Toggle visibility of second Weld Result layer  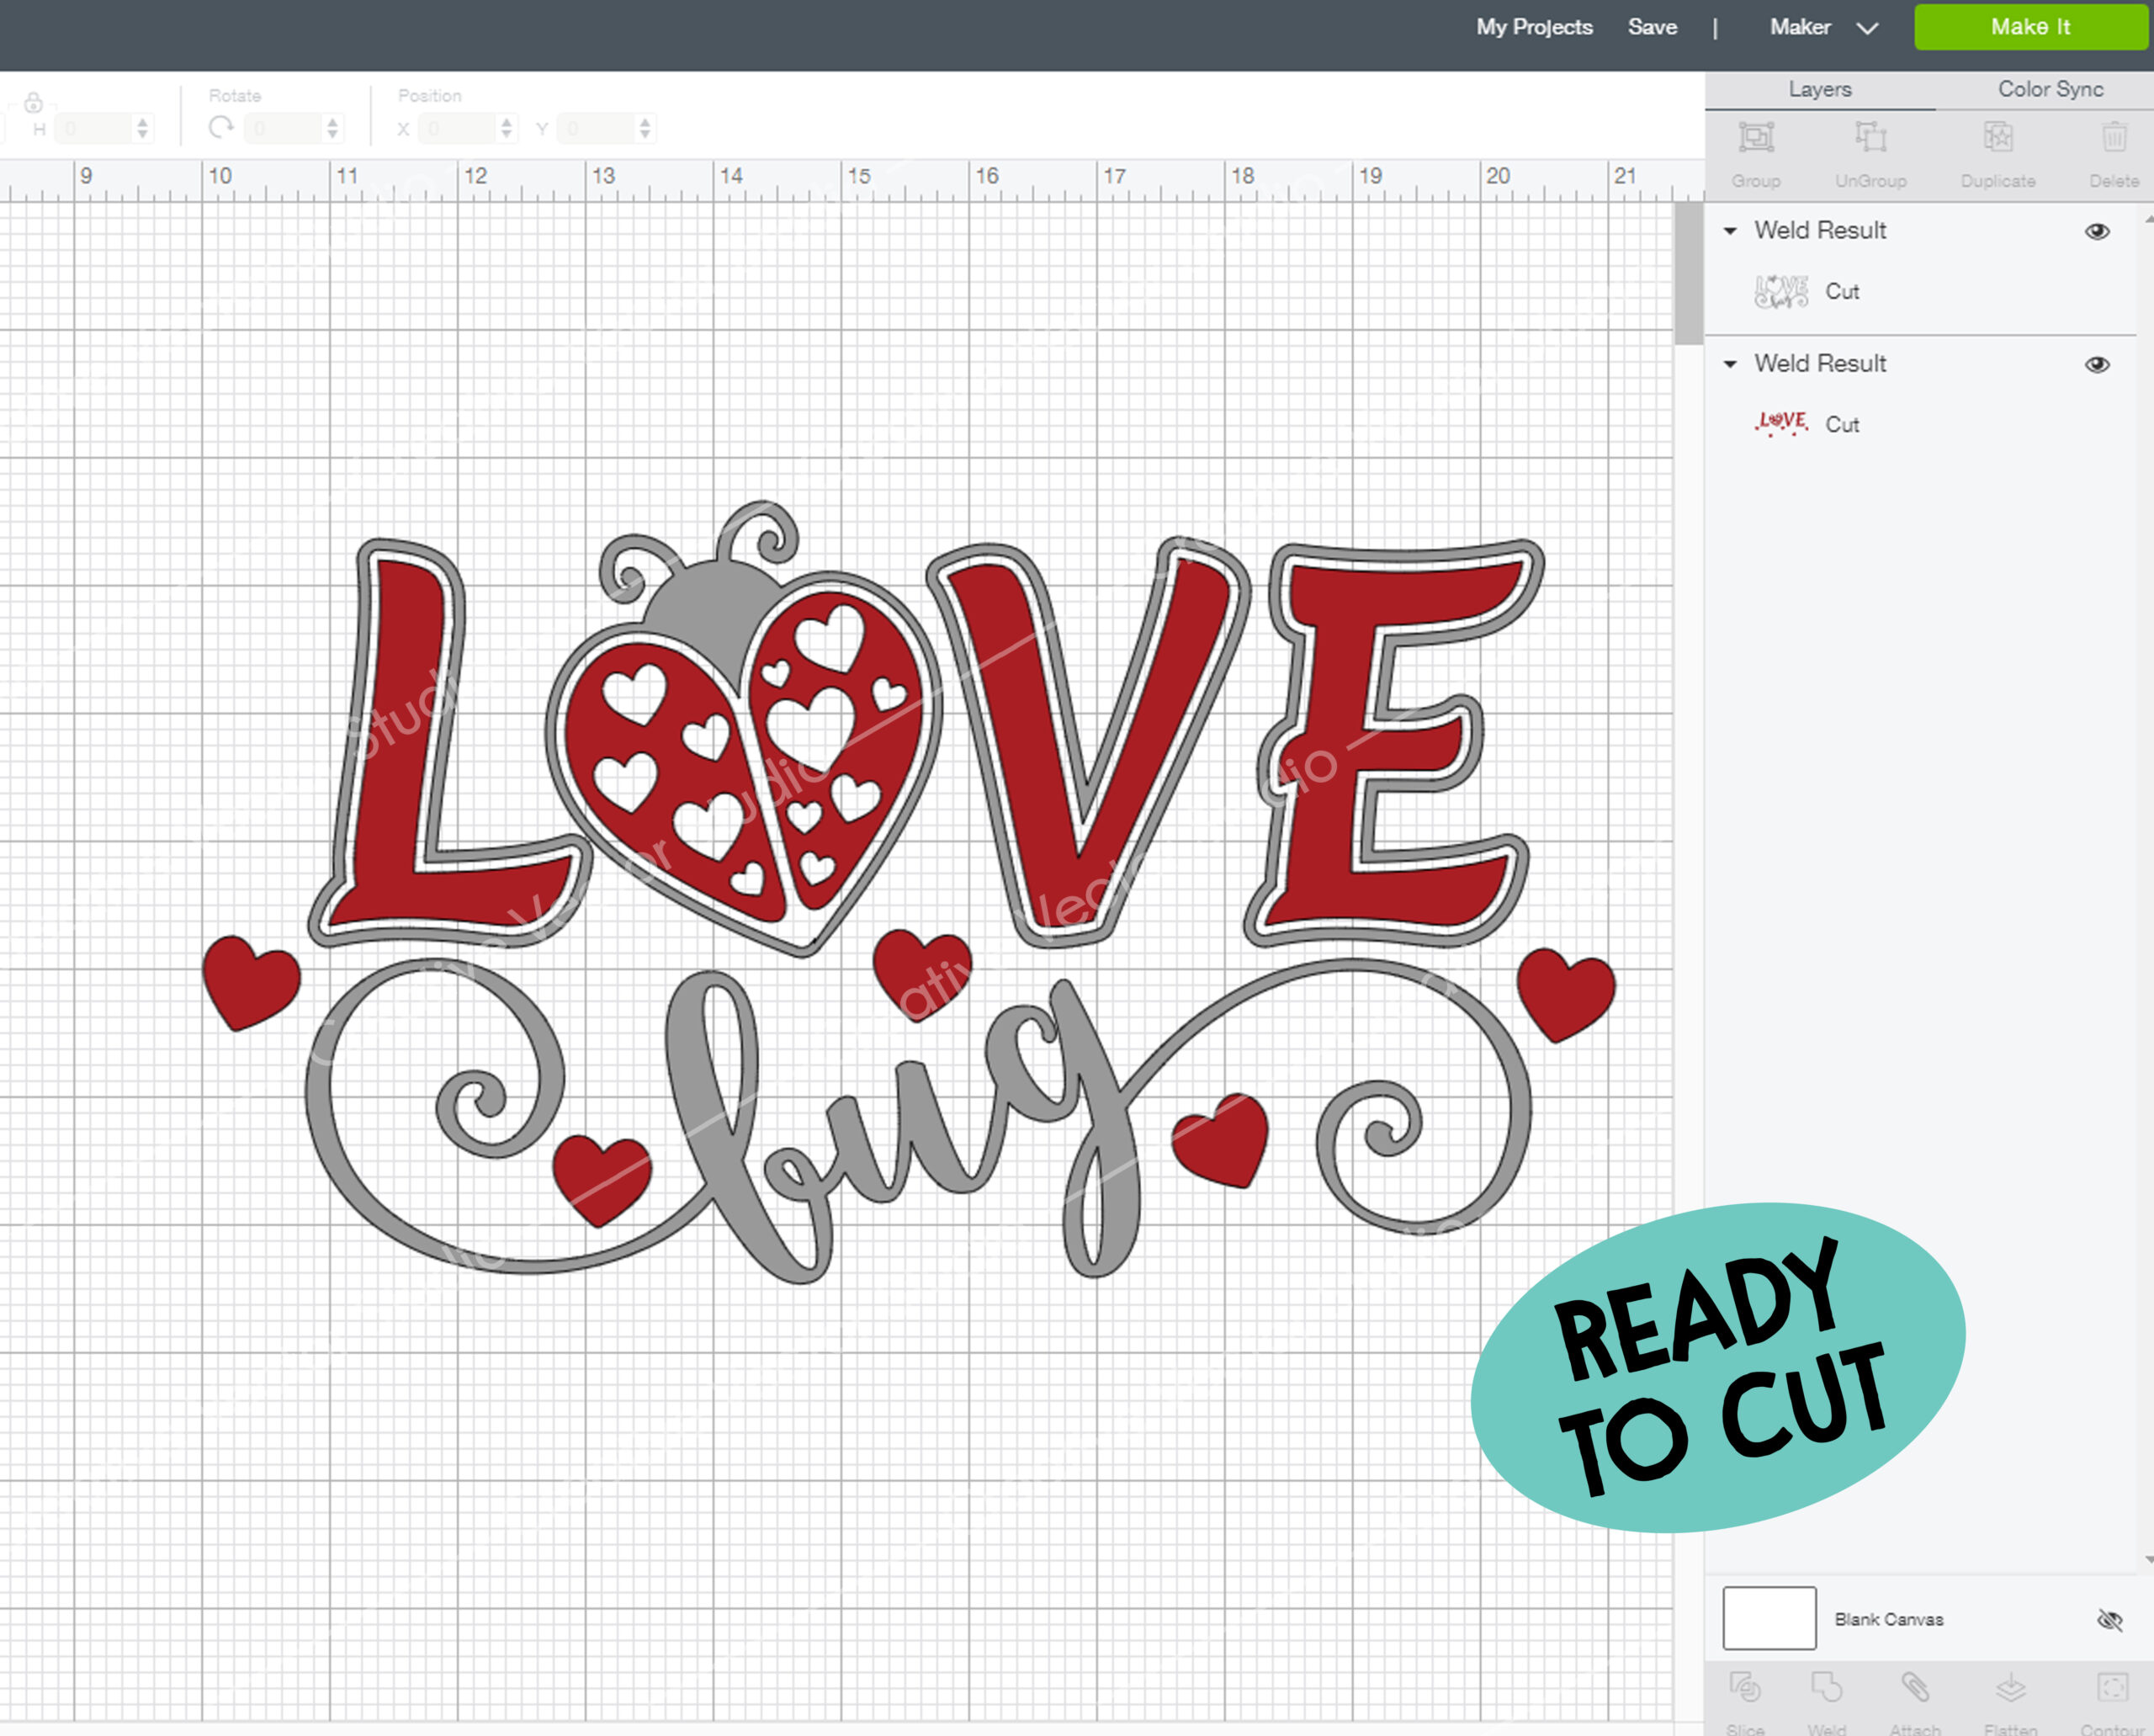[2097, 364]
